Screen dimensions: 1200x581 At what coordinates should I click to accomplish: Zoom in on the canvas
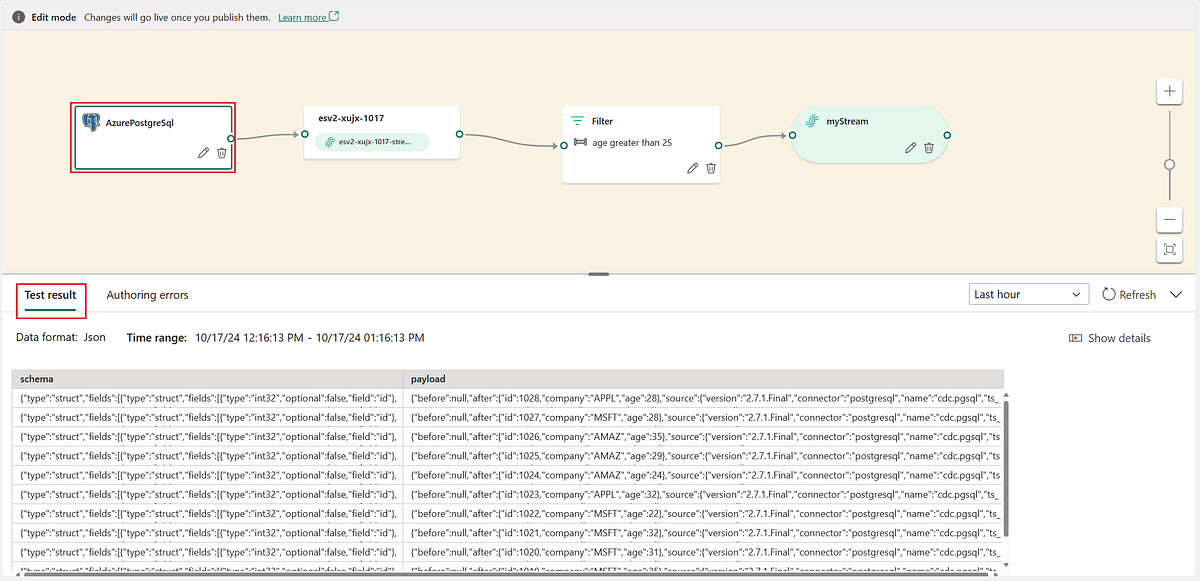click(x=1169, y=92)
